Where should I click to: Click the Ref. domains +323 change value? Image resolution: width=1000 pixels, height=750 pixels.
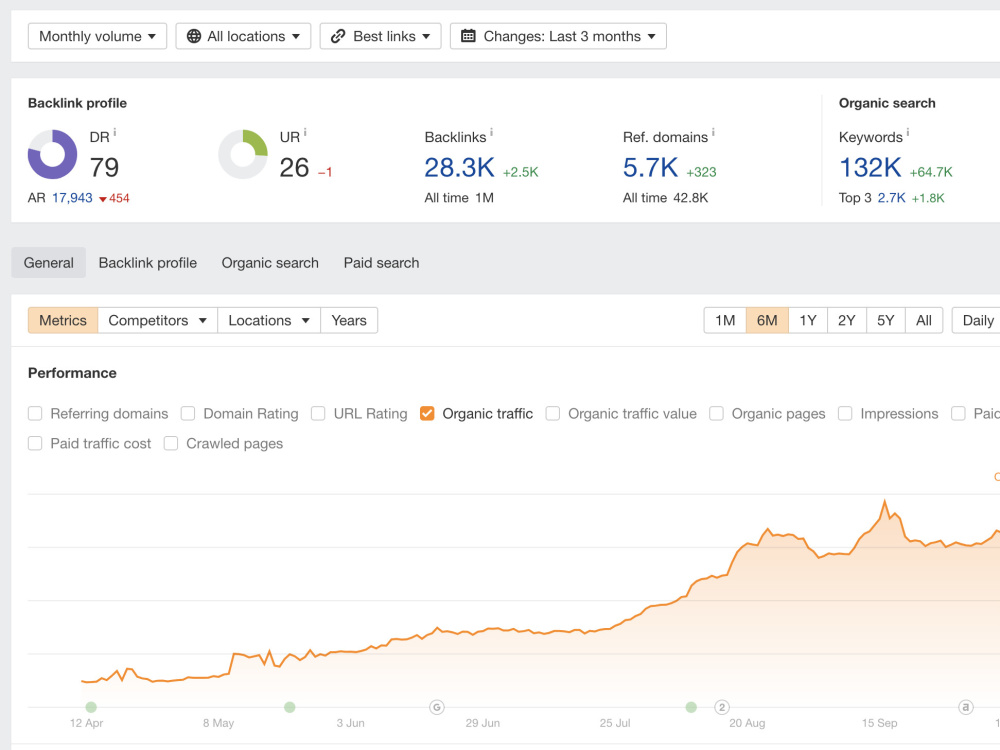click(x=702, y=172)
